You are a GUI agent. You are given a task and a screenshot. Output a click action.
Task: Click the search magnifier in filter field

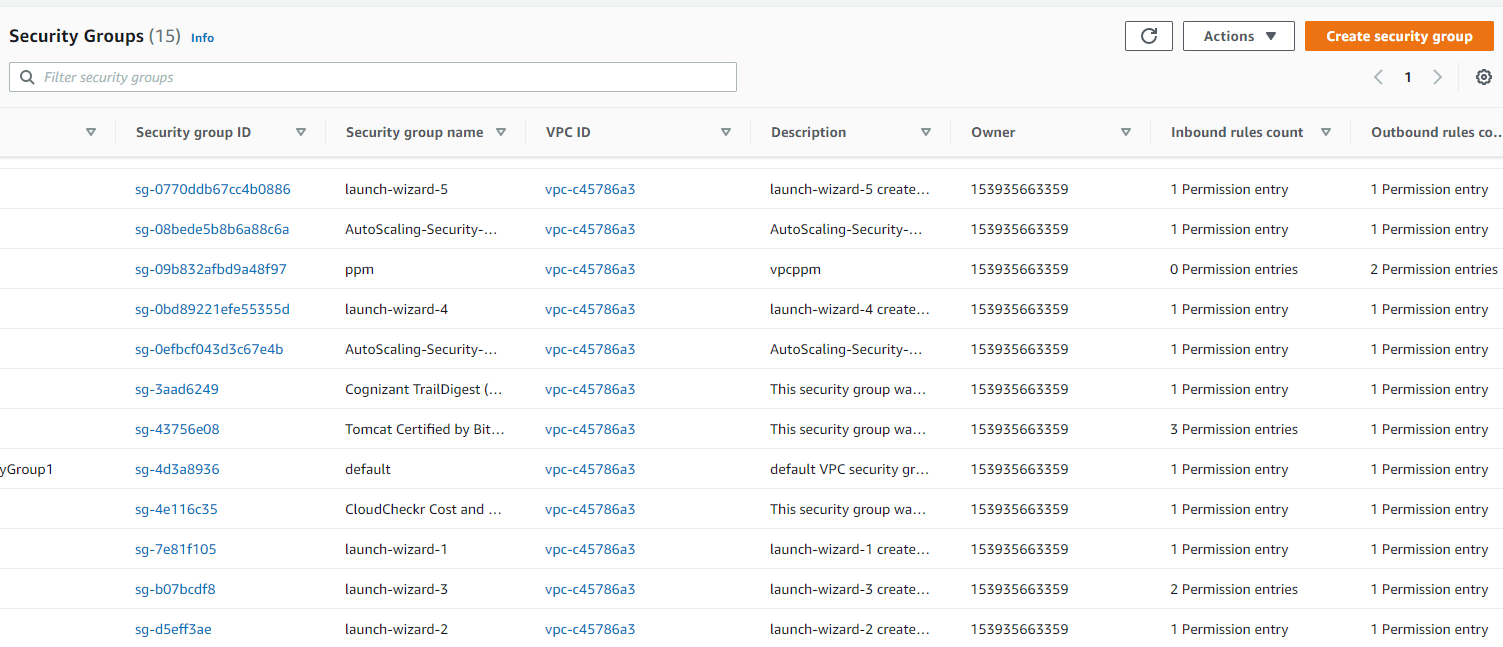click(x=26, y=76)
